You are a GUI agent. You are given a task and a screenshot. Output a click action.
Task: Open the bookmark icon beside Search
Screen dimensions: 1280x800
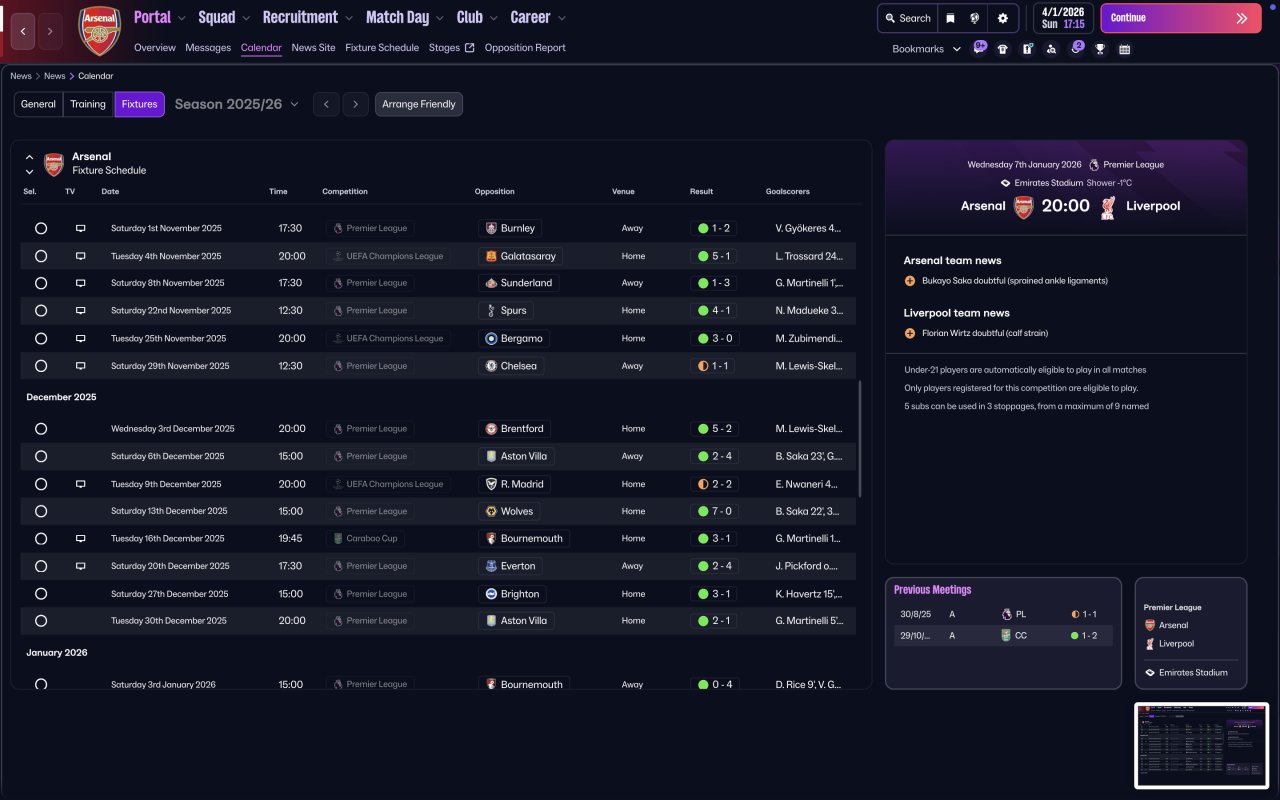[950, 18]
